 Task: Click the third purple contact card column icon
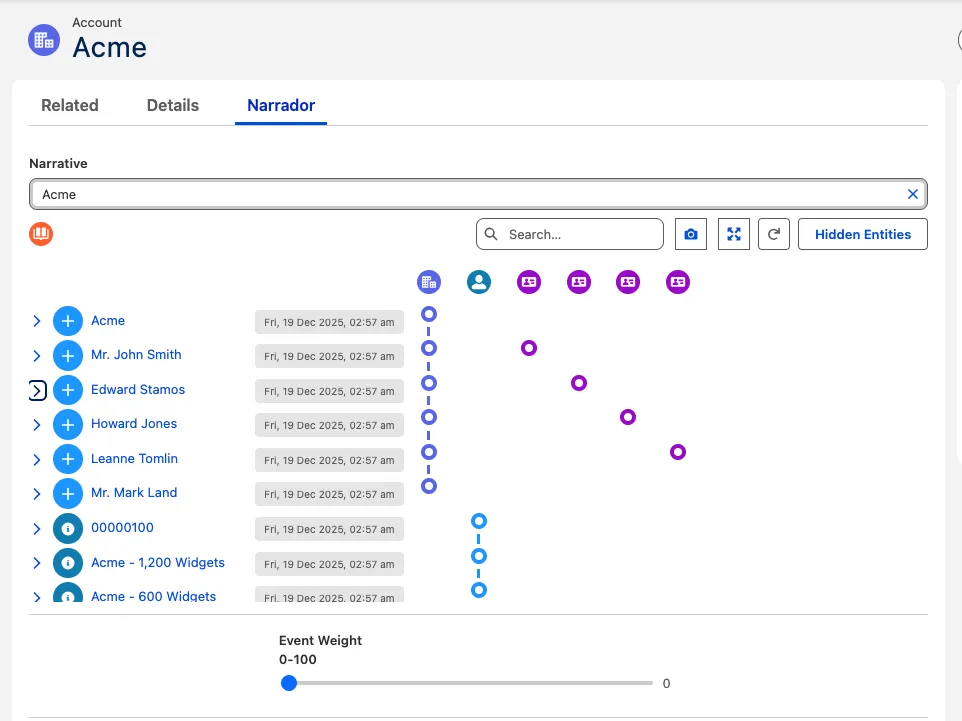(628, 282)
